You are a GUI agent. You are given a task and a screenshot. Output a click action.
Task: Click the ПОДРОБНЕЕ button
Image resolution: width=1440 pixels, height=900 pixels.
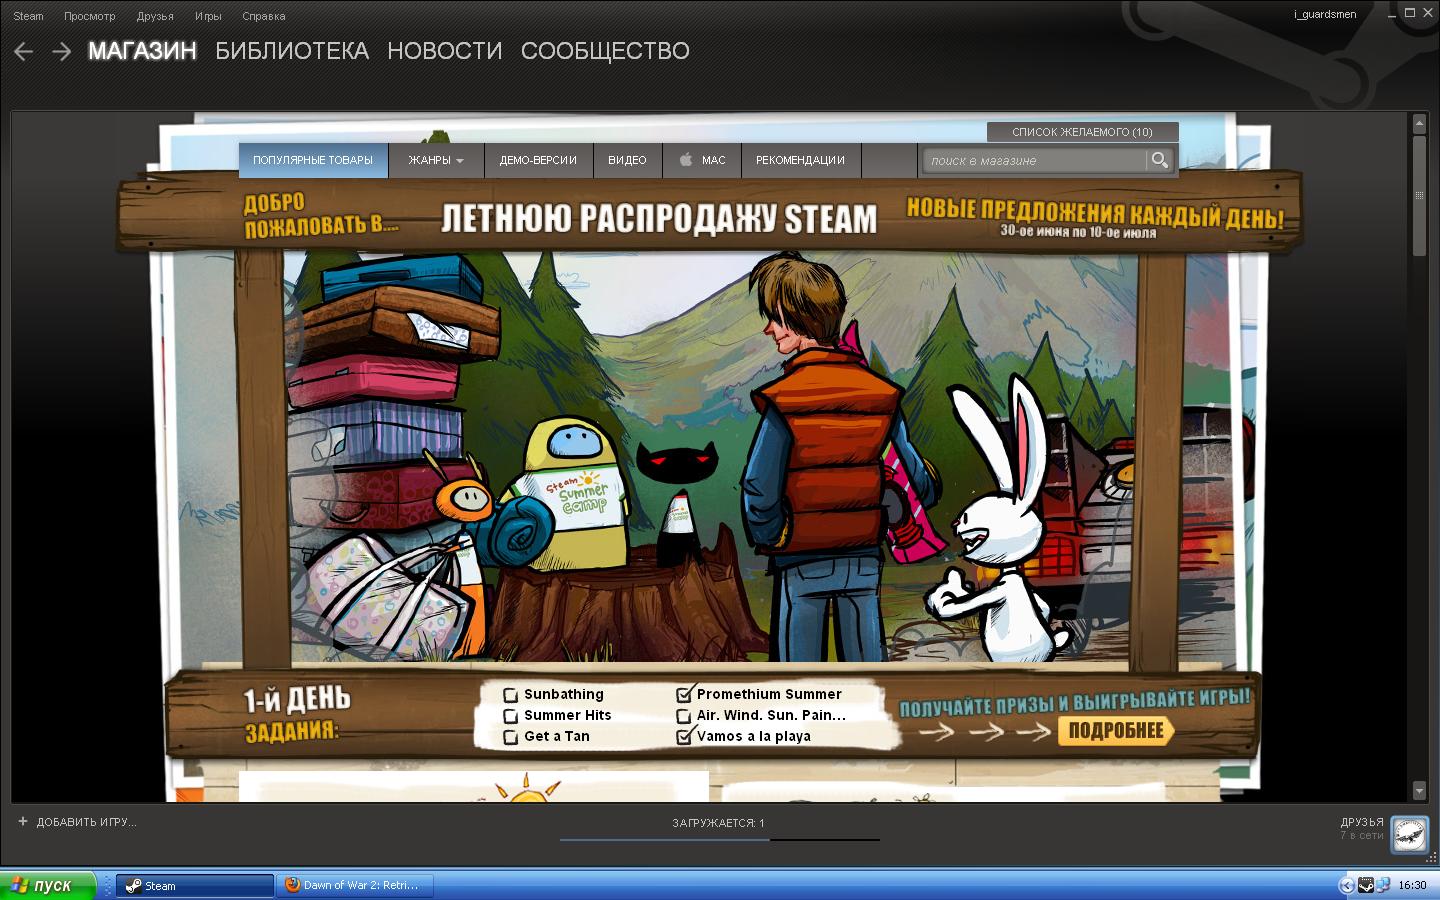(x=1115, y=730)
